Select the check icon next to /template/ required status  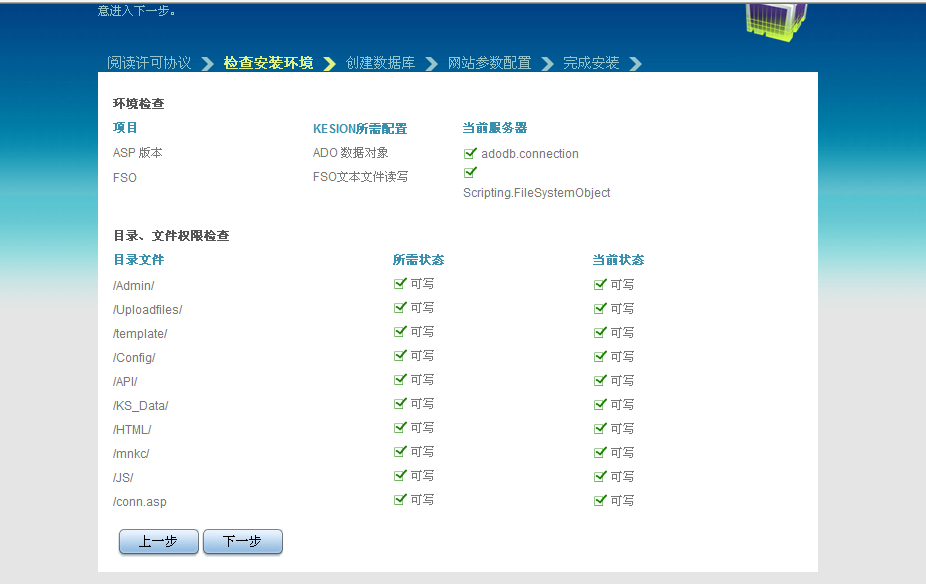(x=400, y=331)
